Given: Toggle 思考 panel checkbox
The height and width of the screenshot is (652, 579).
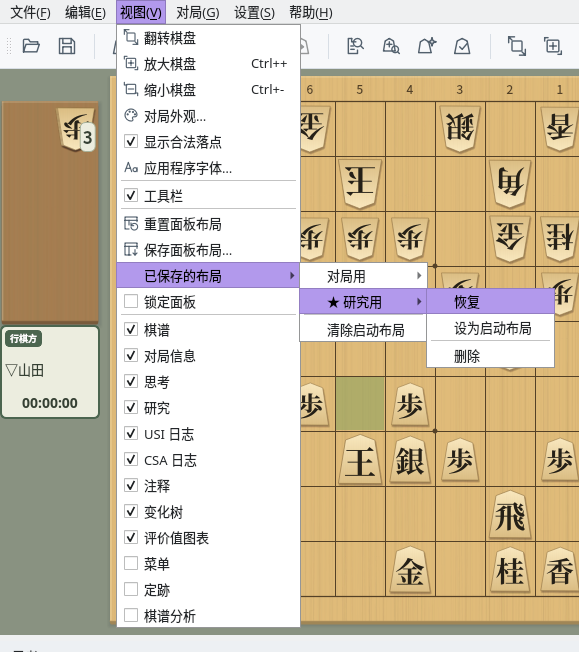Looking at the screenshot, I should [131, 381].
